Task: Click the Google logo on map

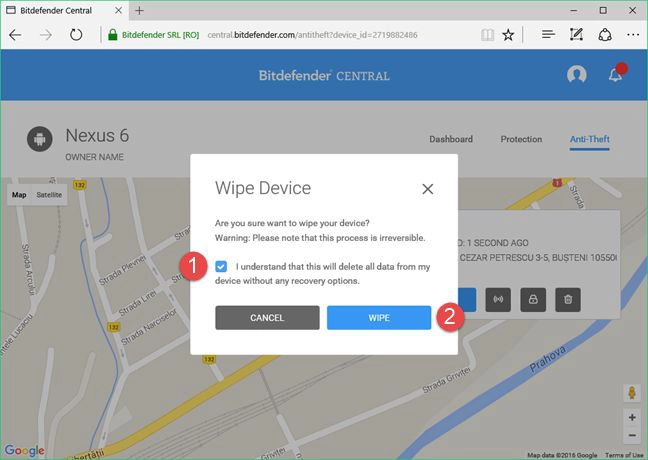Action: pyautogui.click(x=24, y=450)
